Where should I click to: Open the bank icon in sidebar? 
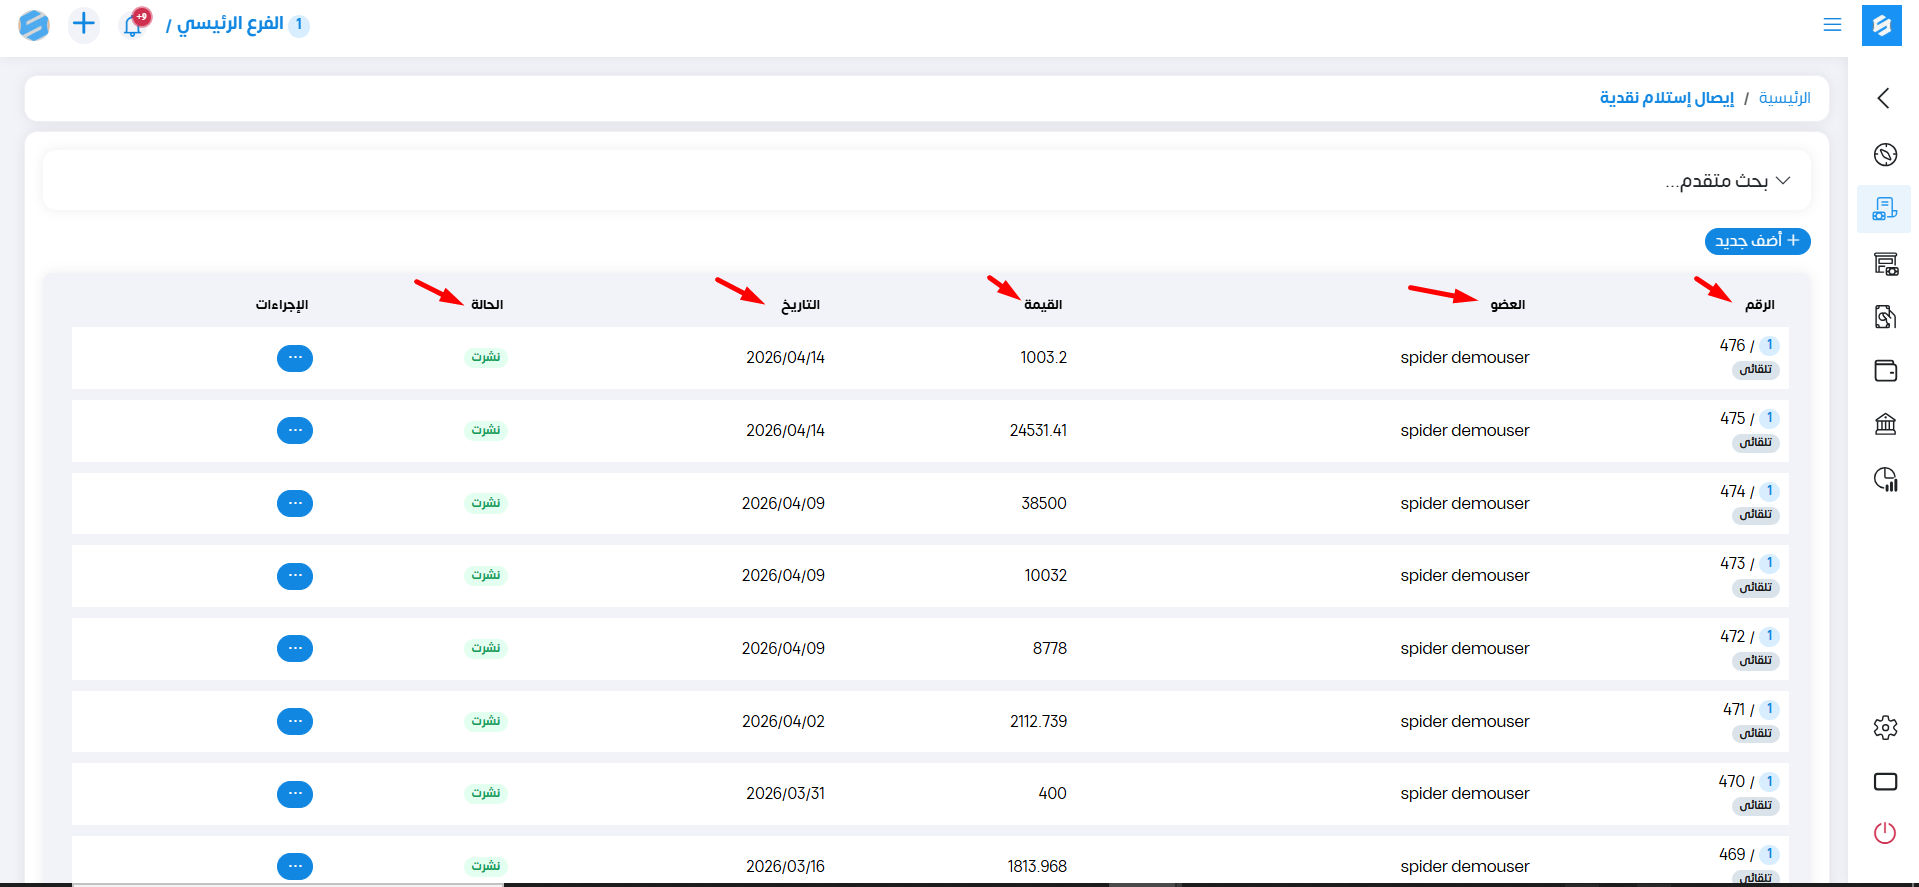coord(1885,425)
